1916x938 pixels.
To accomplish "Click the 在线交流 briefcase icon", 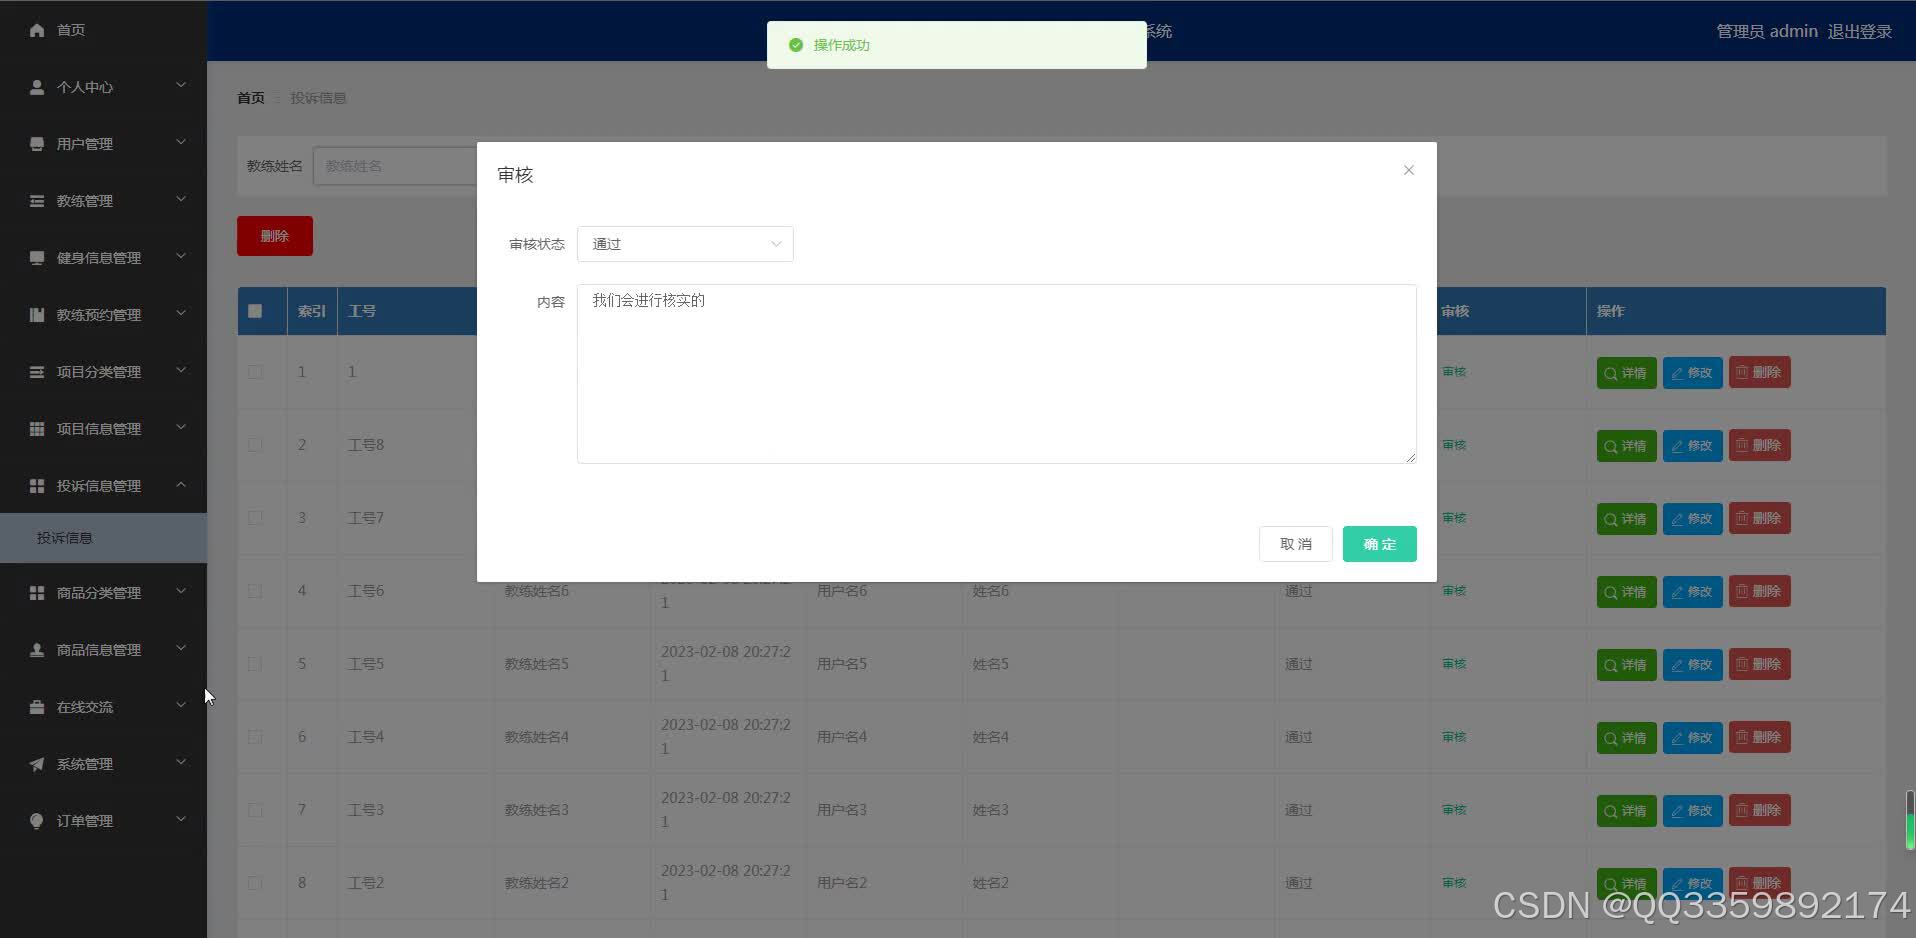I will click(37, 707).
